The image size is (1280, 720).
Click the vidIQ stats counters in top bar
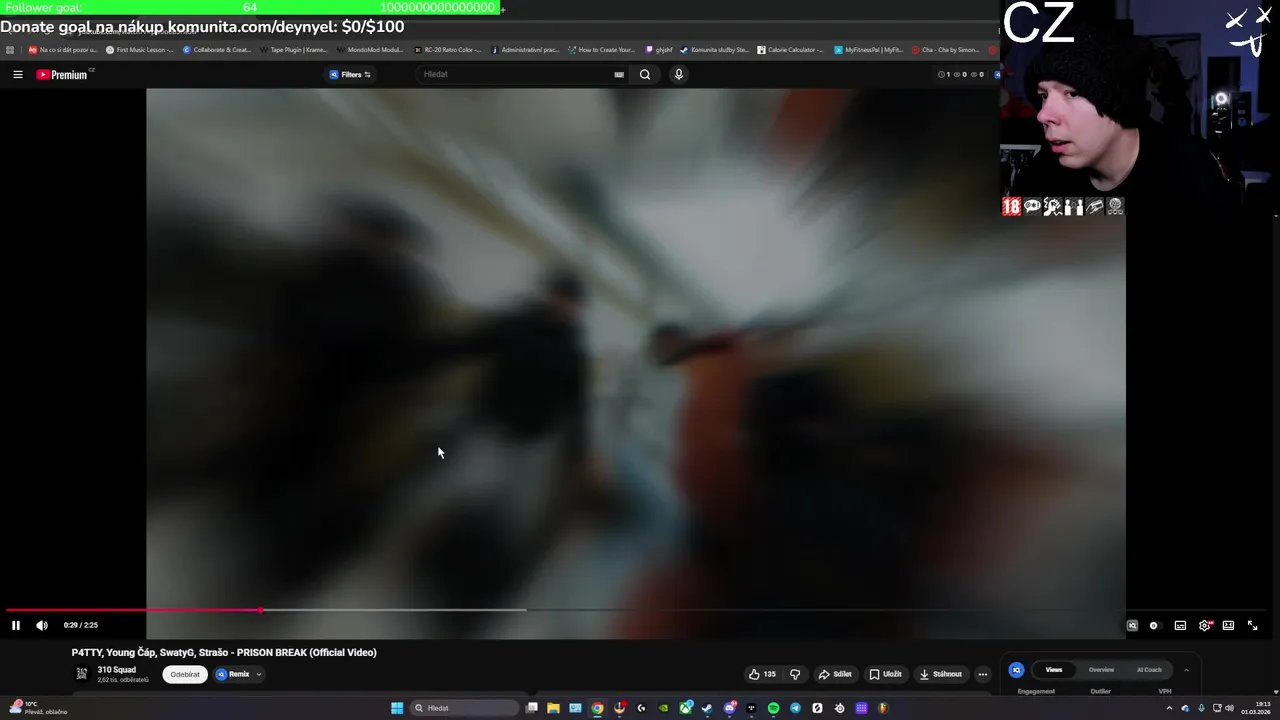pos(960,74)
